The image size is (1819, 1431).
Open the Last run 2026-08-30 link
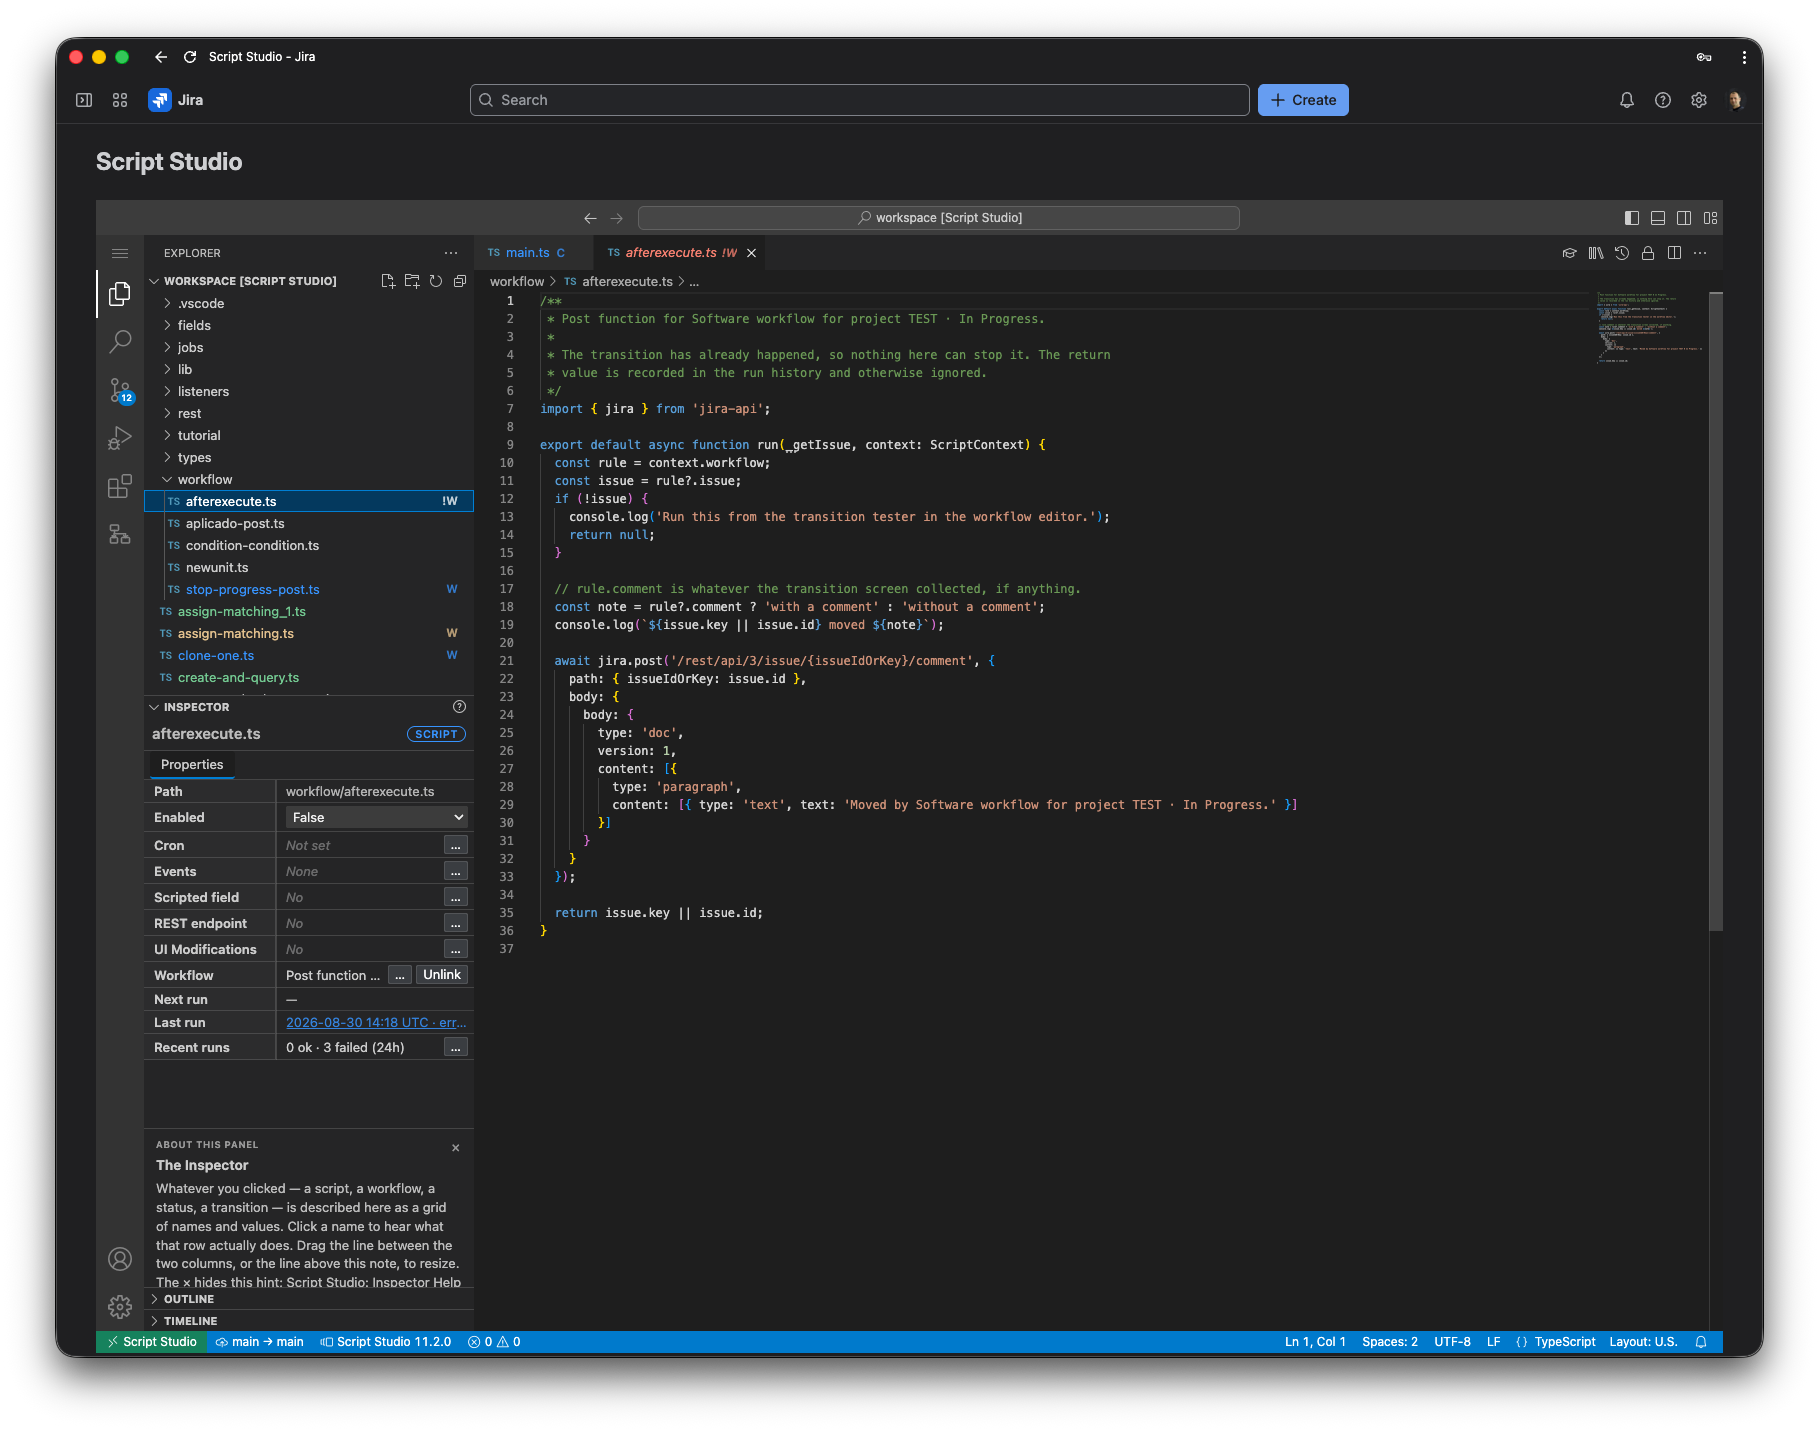(x=376, y=1023)
